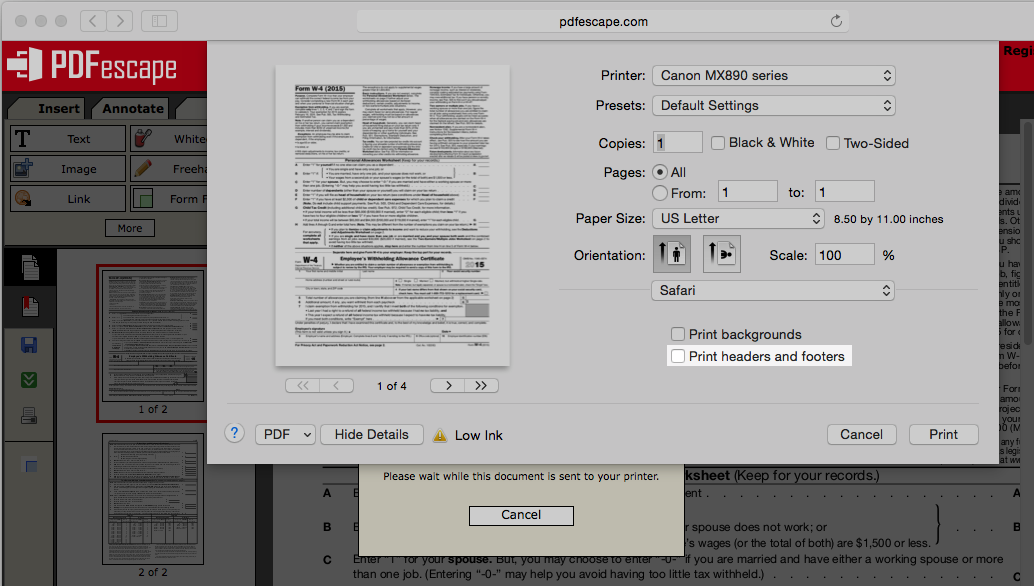The width and height of the screenshot is (1034, 586).
Task: Choose portrait orientation
Action: coord(671,254)
